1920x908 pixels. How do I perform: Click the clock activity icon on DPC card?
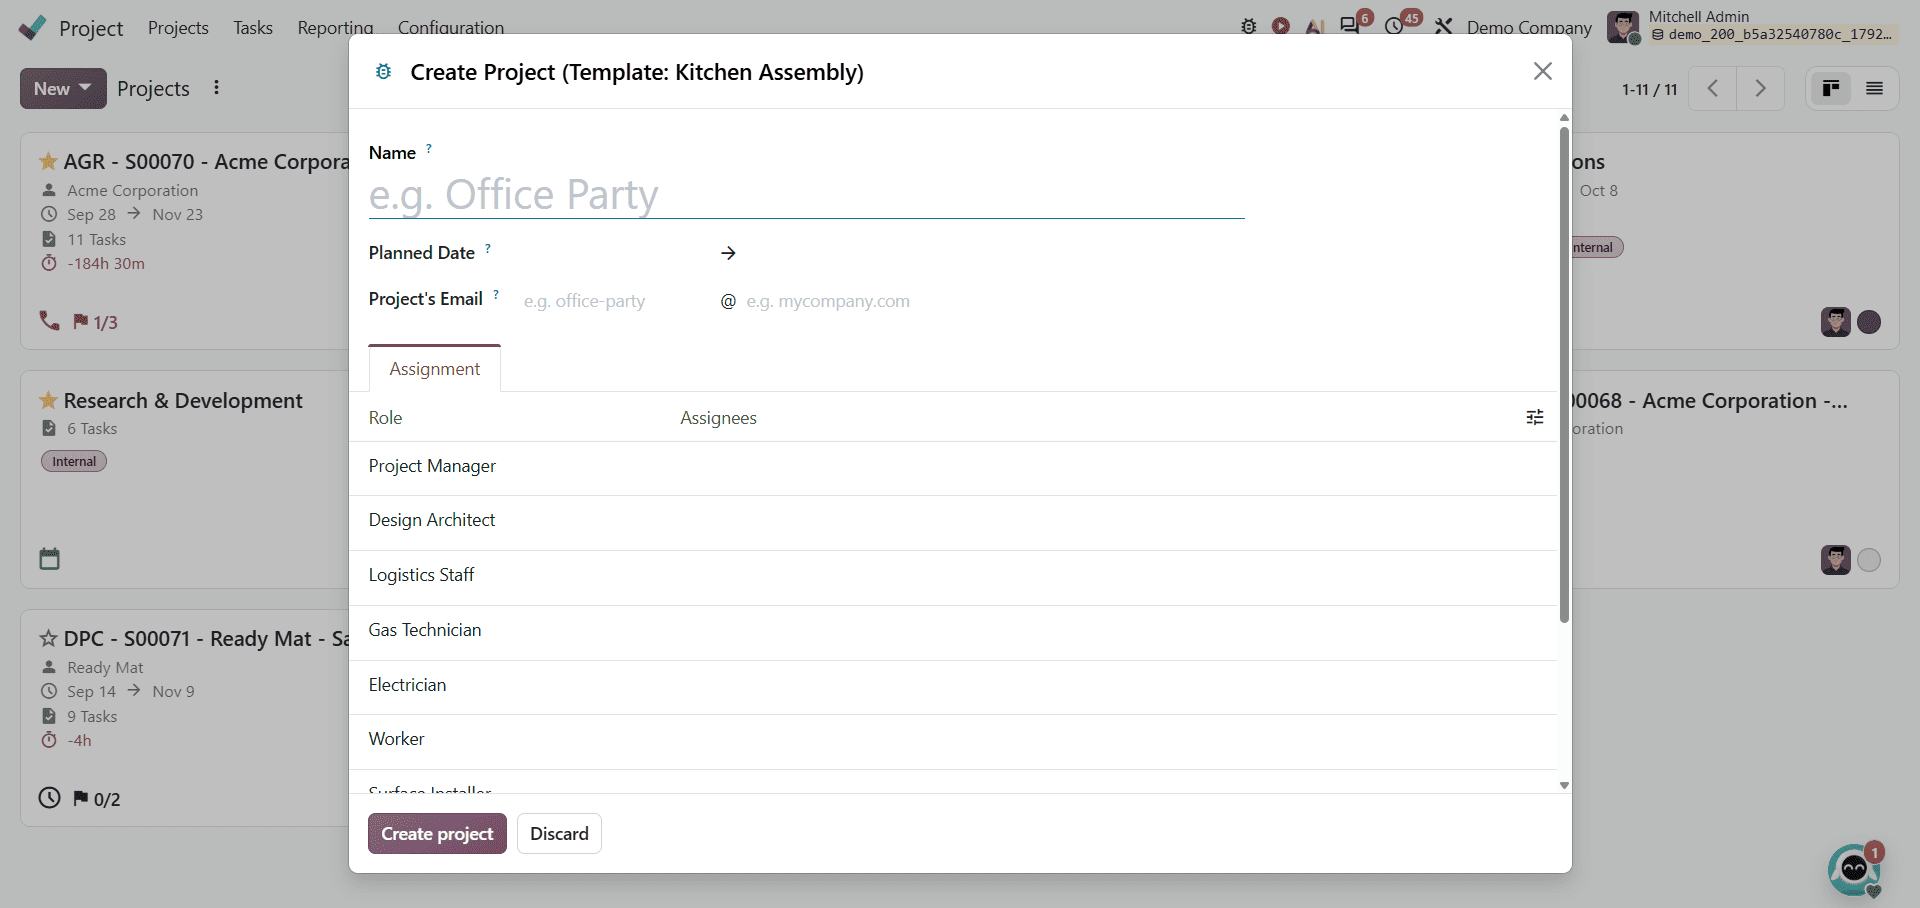(50, 798)
